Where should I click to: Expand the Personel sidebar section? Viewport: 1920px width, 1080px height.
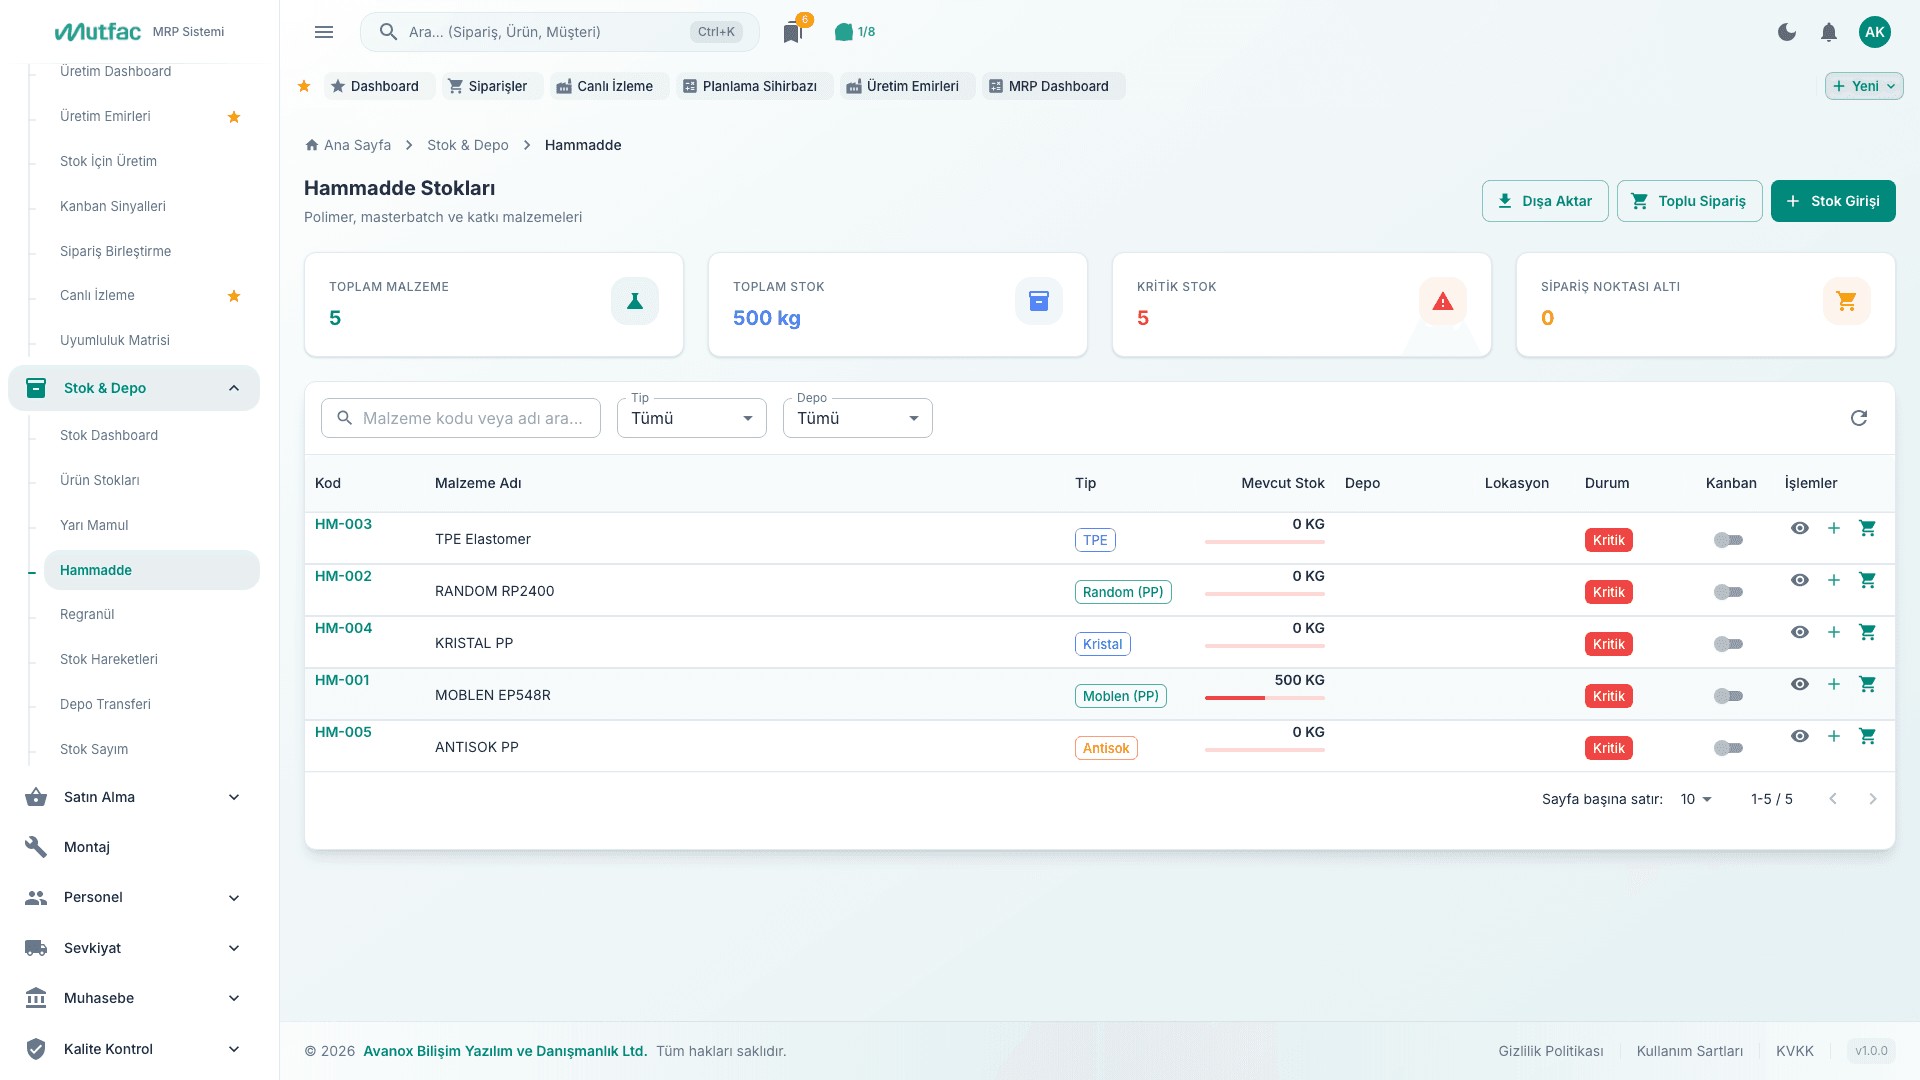coord(134,897)
